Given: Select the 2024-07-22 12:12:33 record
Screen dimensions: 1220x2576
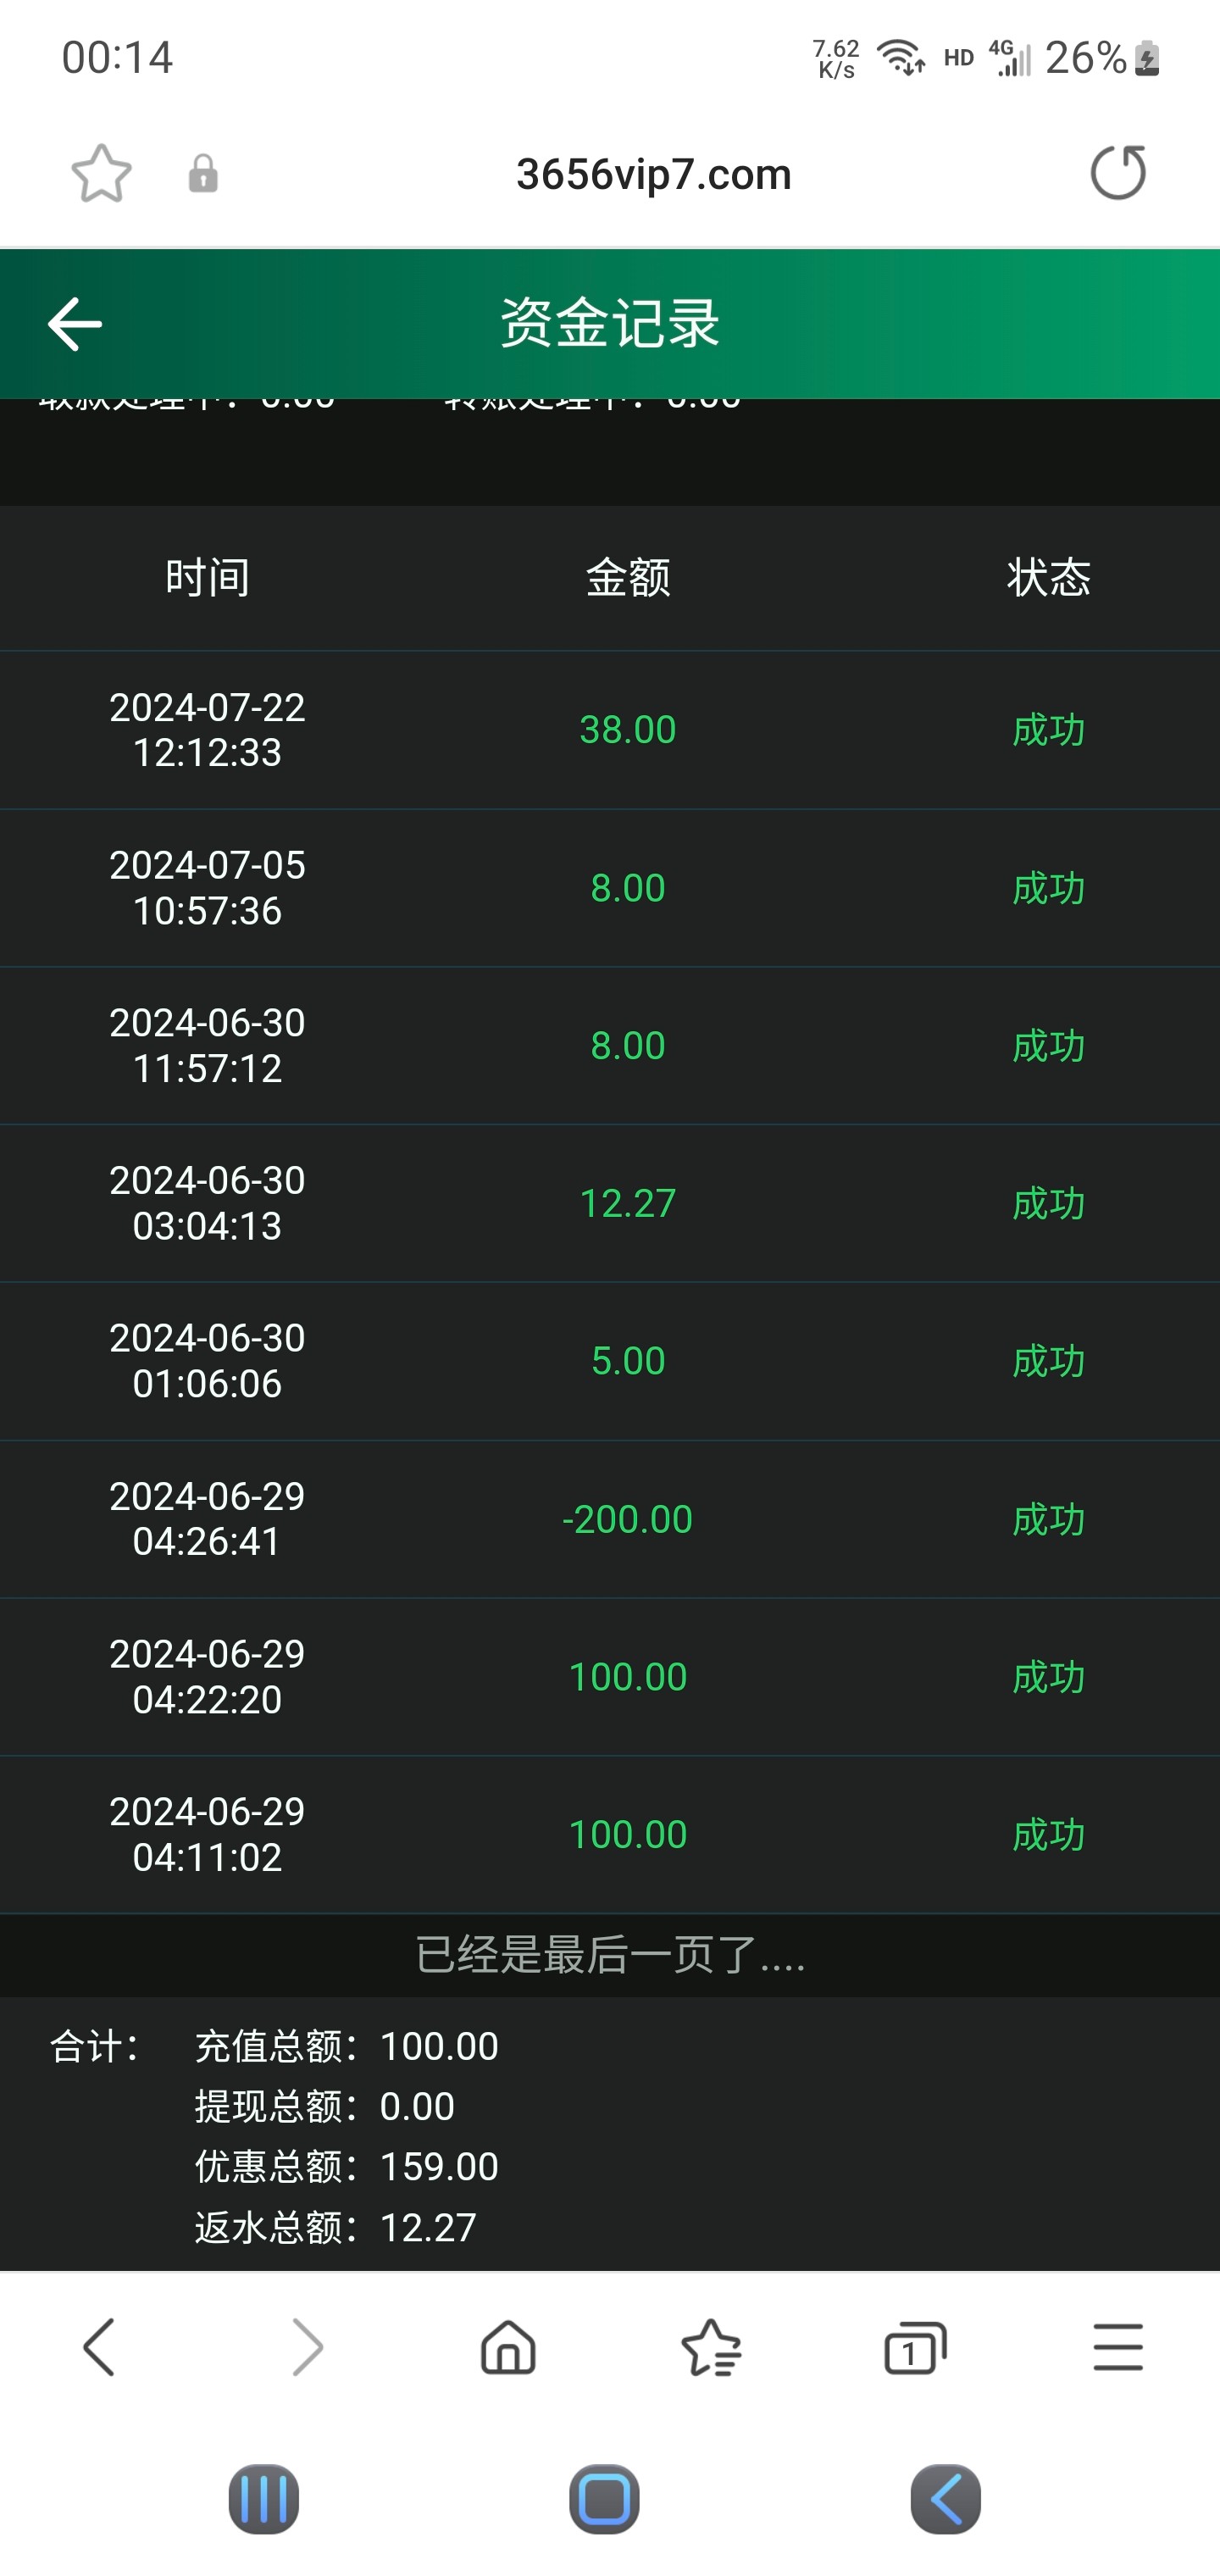Looking at the screenshot, I should click(208, 730).
